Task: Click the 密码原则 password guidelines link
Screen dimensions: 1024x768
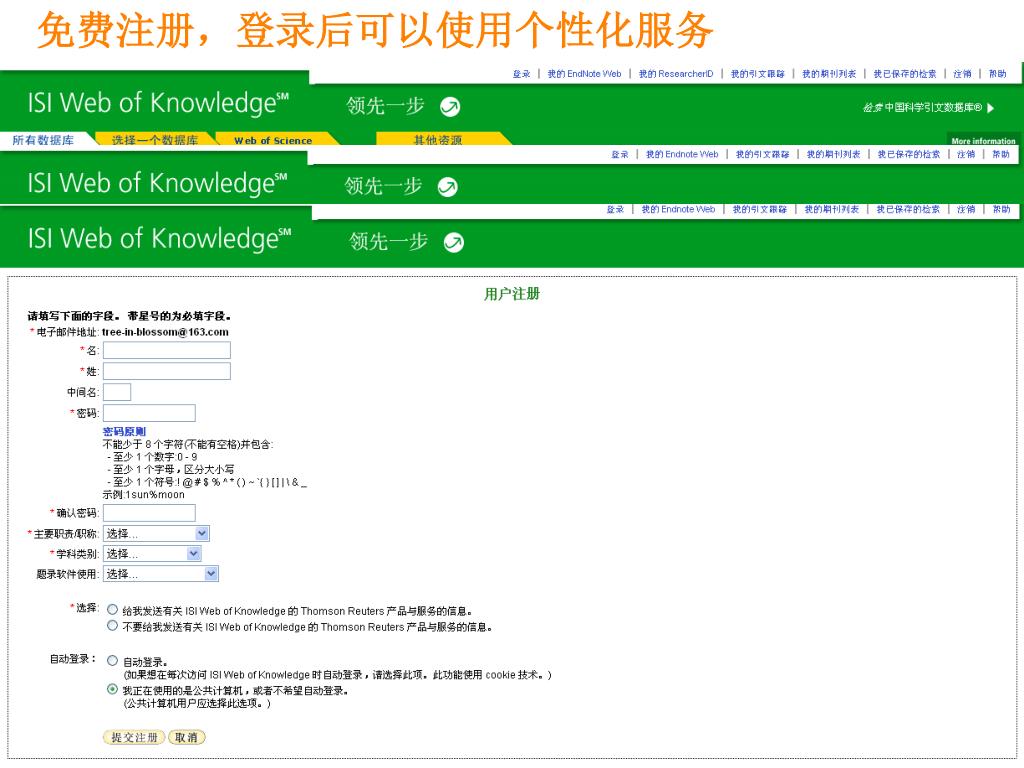Action: [x=124, y=431]
